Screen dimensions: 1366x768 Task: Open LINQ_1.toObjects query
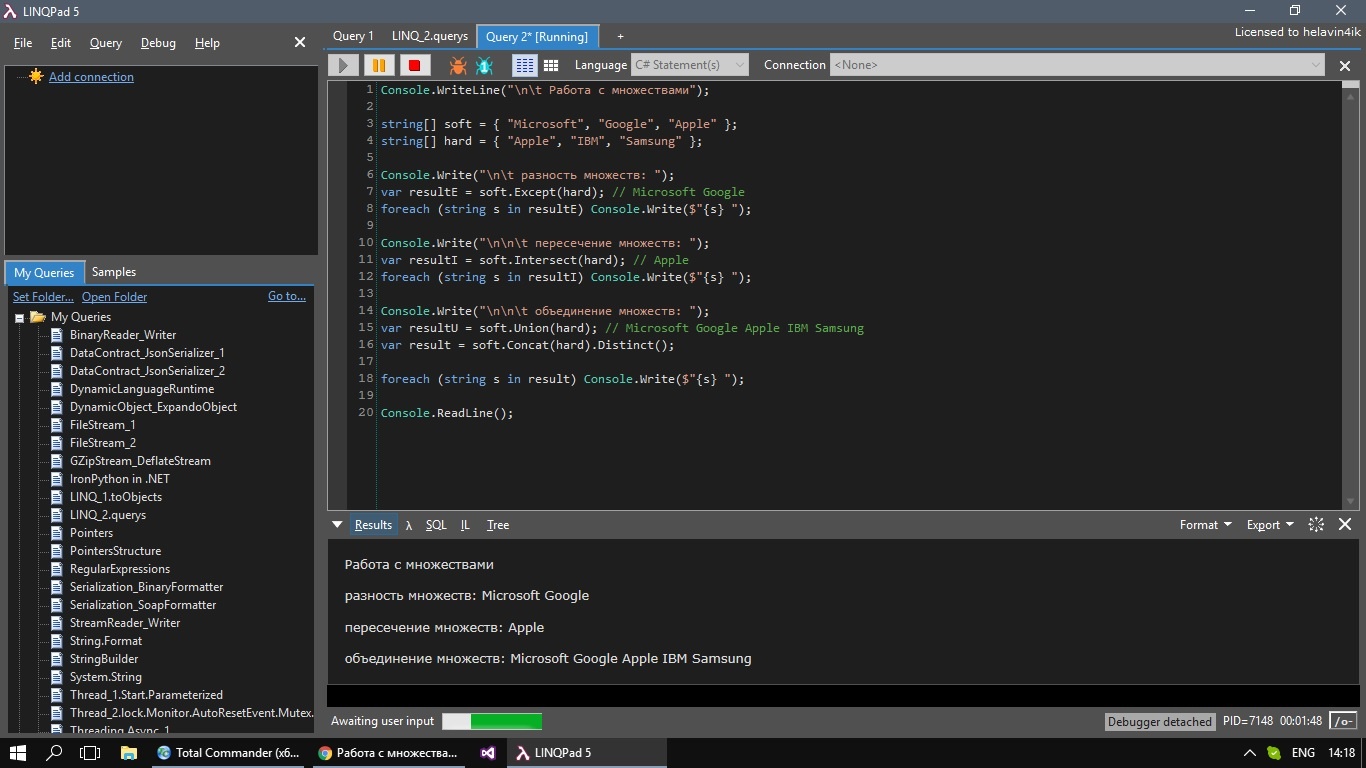pos(116,497)
